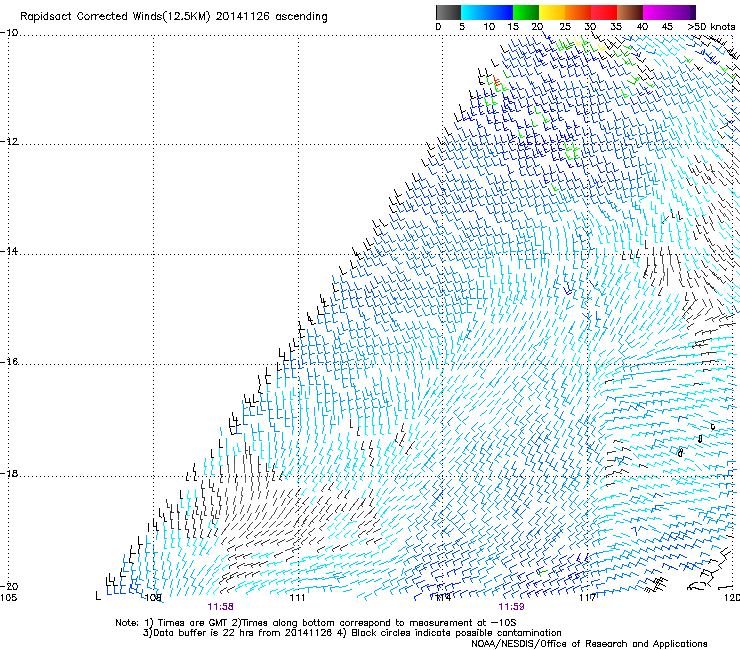This screenshot has width=740, height=650.
Task: Click the '-14' latitude axis label
Action: pyautogui.click(x=9, y=251)
